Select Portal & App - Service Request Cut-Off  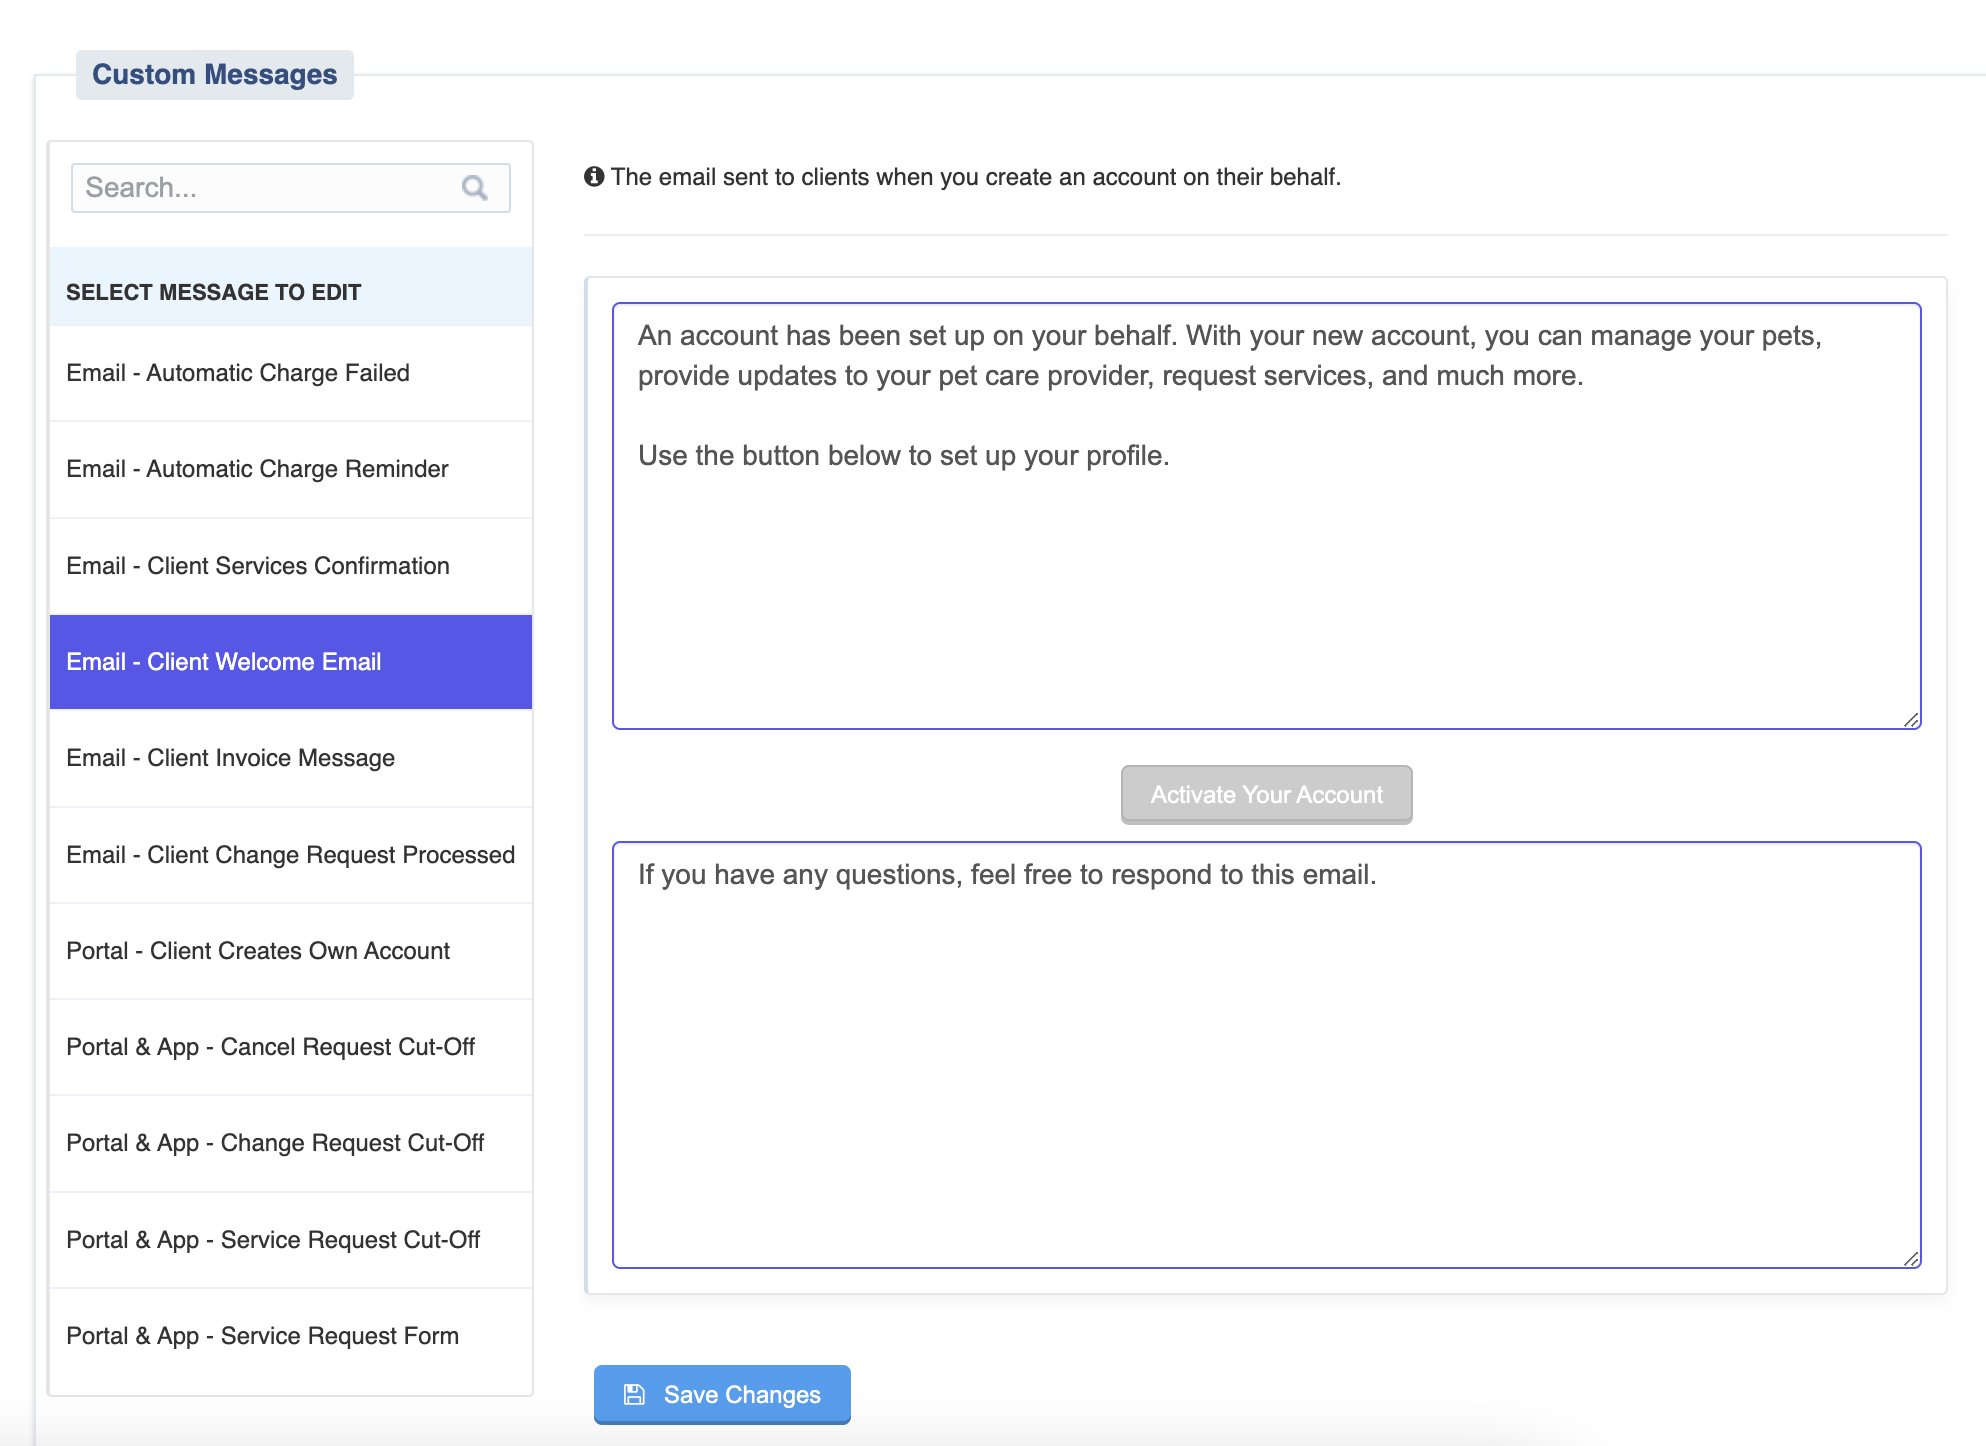point(291,1240)
